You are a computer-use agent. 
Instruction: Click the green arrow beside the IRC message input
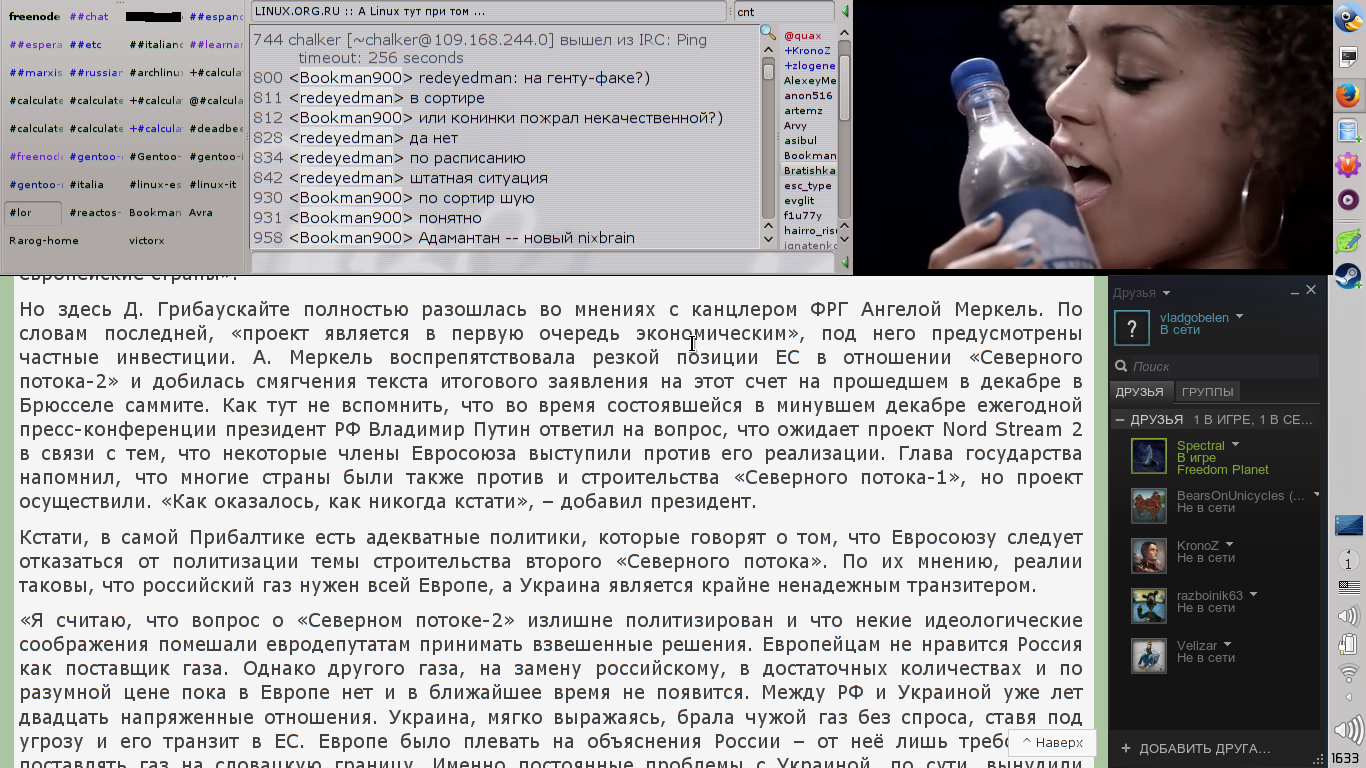tap(845, 263)
